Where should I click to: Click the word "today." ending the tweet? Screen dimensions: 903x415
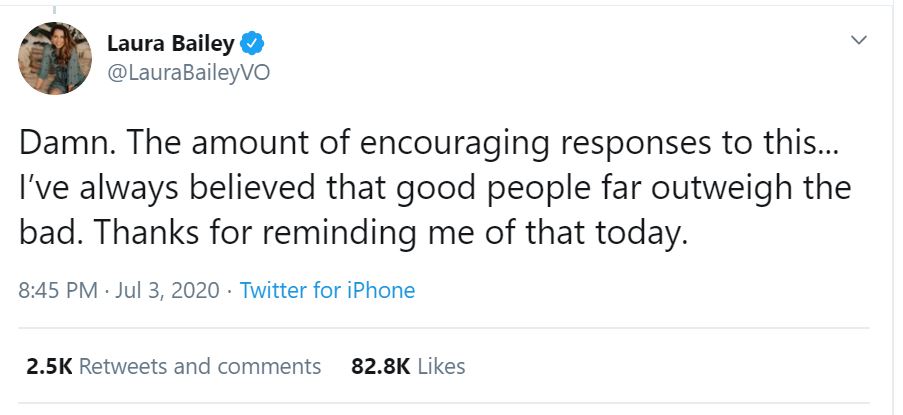(650, 234)
